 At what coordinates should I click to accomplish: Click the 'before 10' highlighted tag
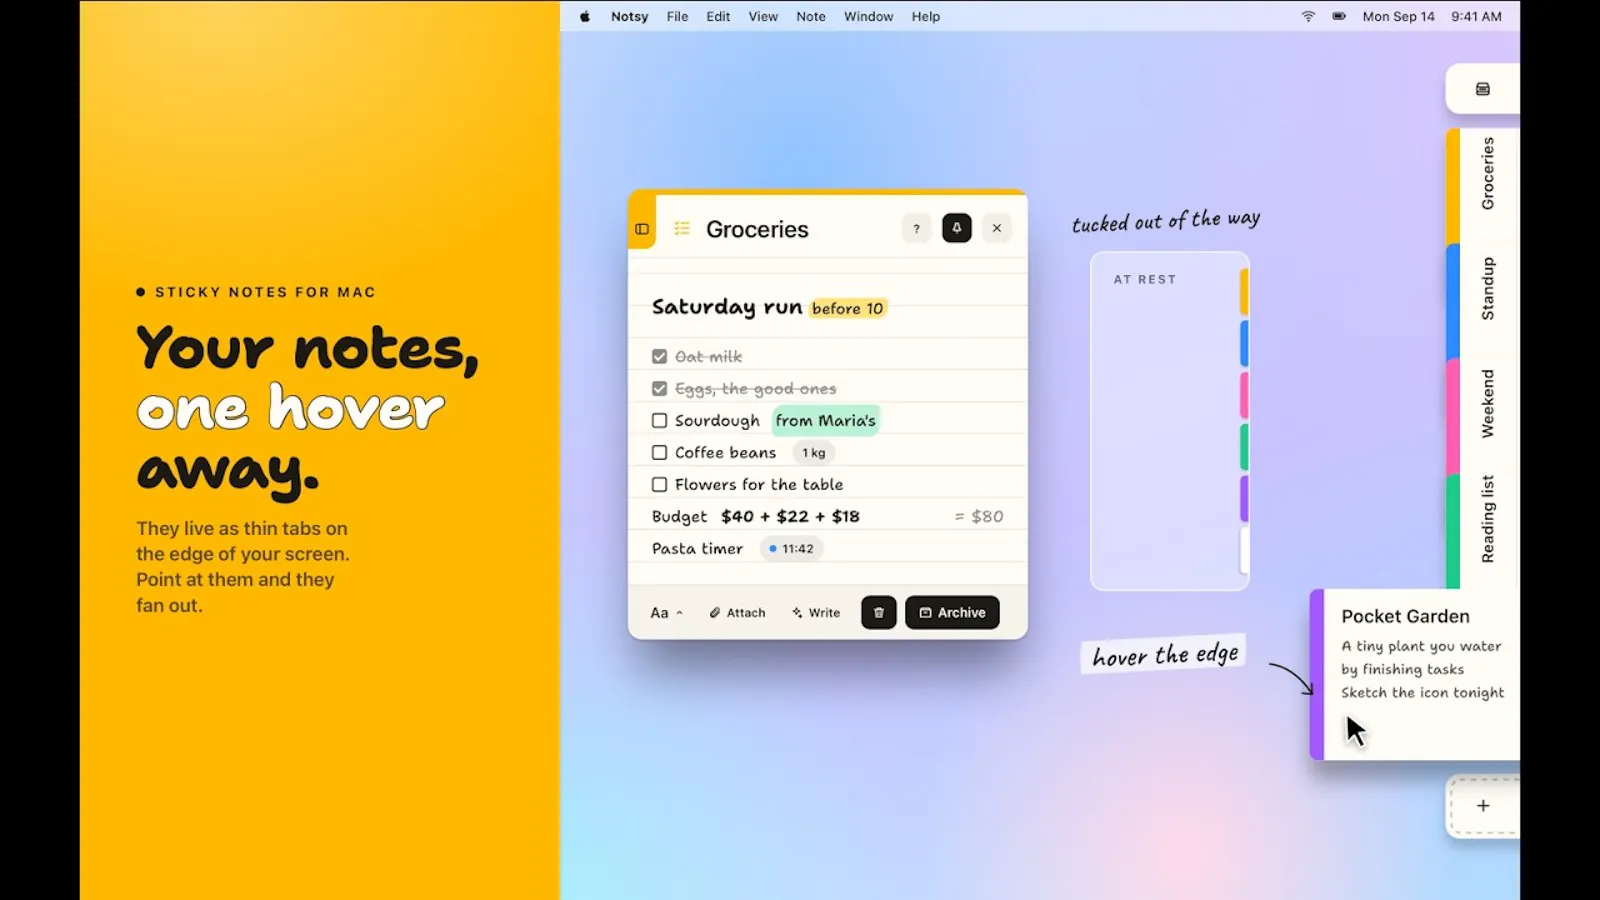(848, 308)
